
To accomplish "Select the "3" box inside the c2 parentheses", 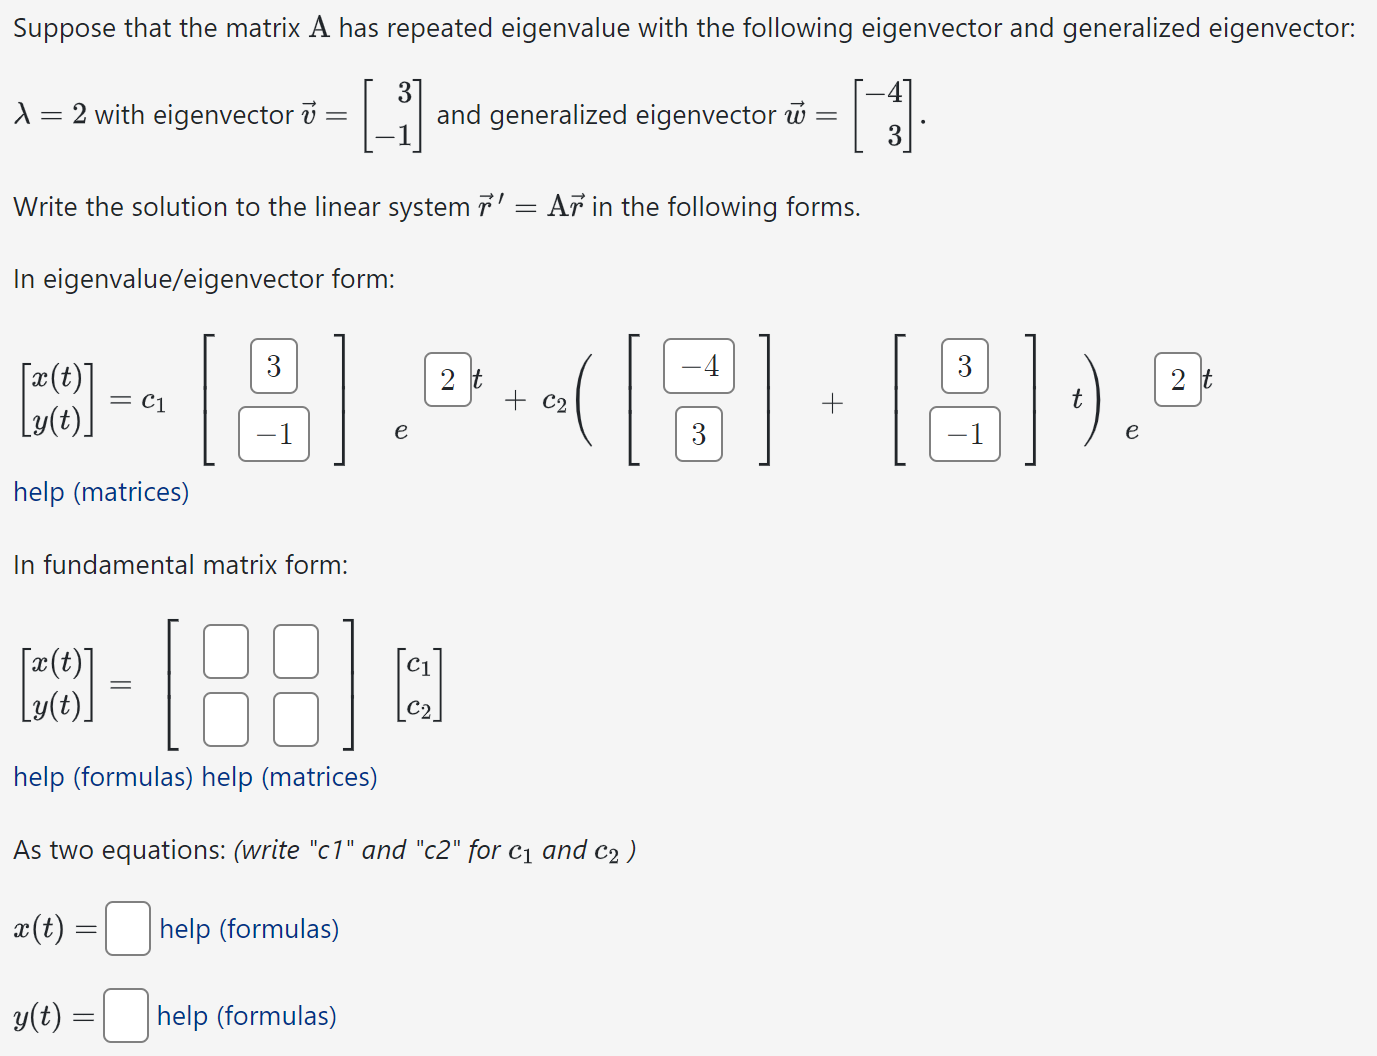I will 963,367.
